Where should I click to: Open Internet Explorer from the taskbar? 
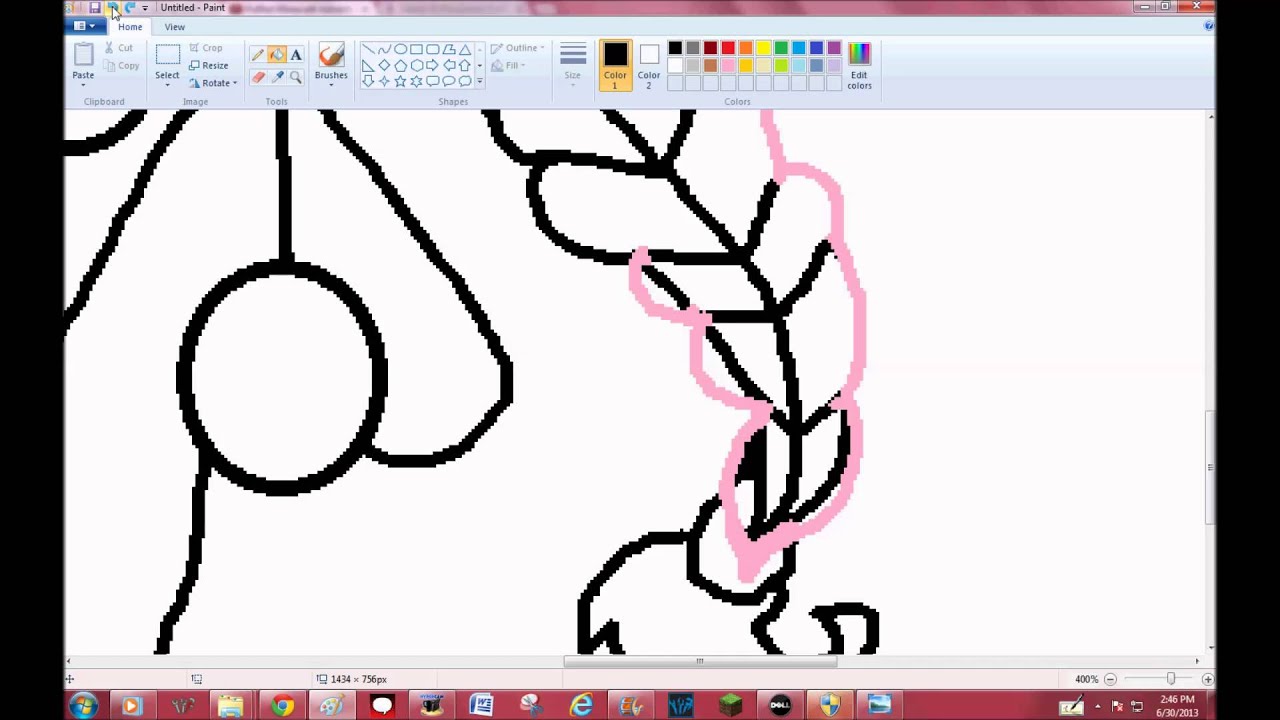[581, 707]
